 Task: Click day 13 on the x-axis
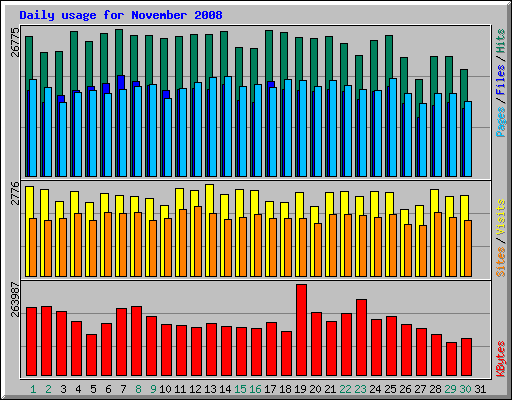210,389
